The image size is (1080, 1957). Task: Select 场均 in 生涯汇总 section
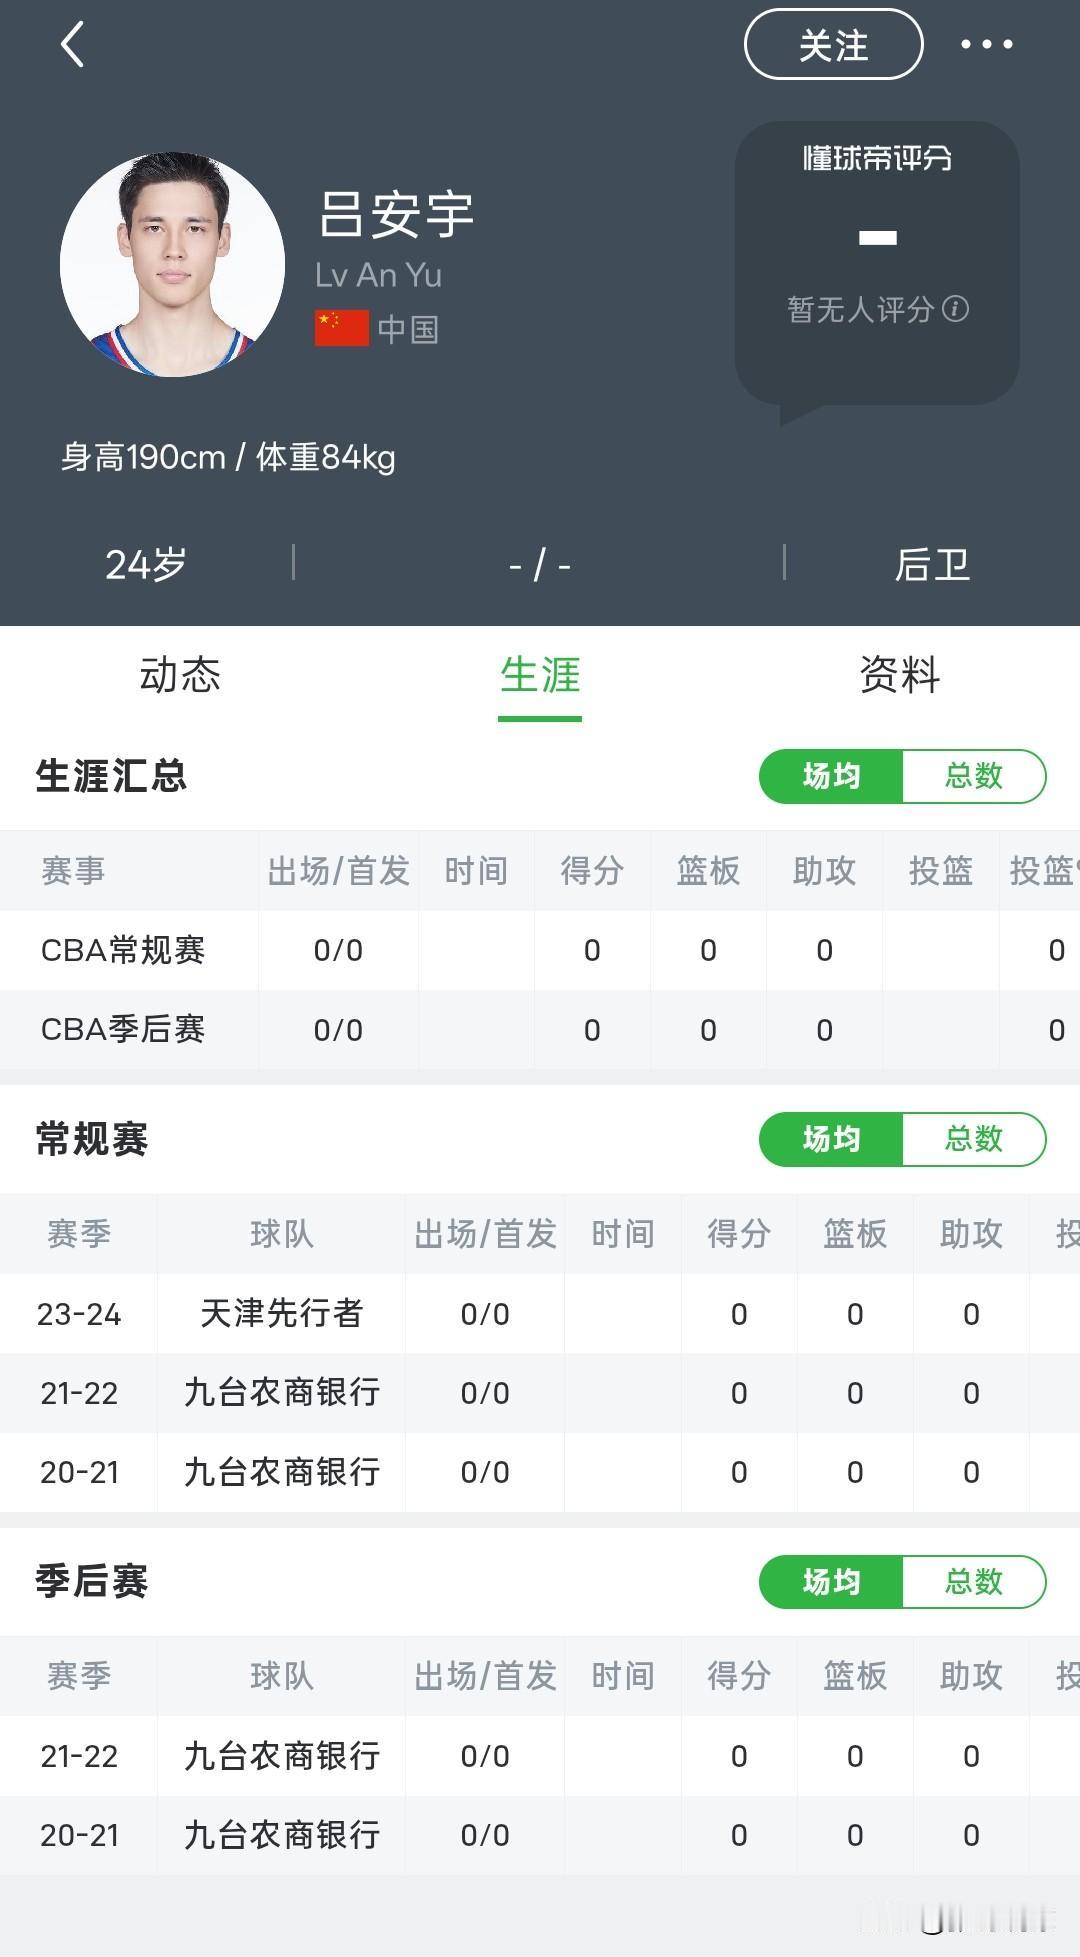(x=831, y=776)
